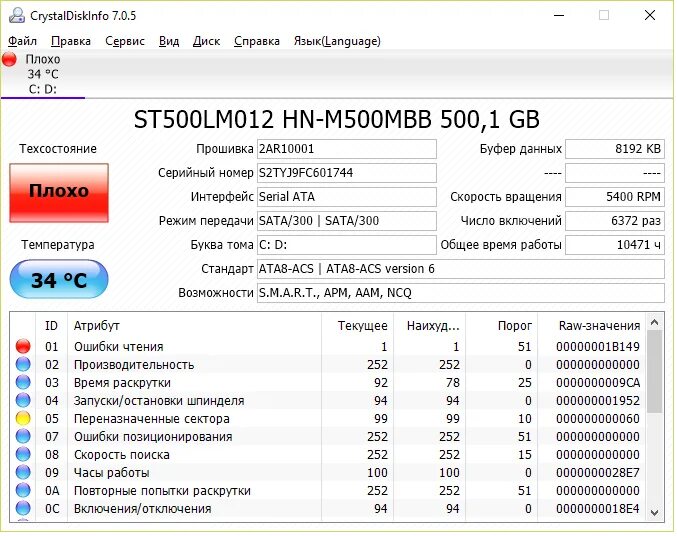Click blue status dot for Время раскрутки
This screenshot has height=536, width=677.
tap(23, 382)
